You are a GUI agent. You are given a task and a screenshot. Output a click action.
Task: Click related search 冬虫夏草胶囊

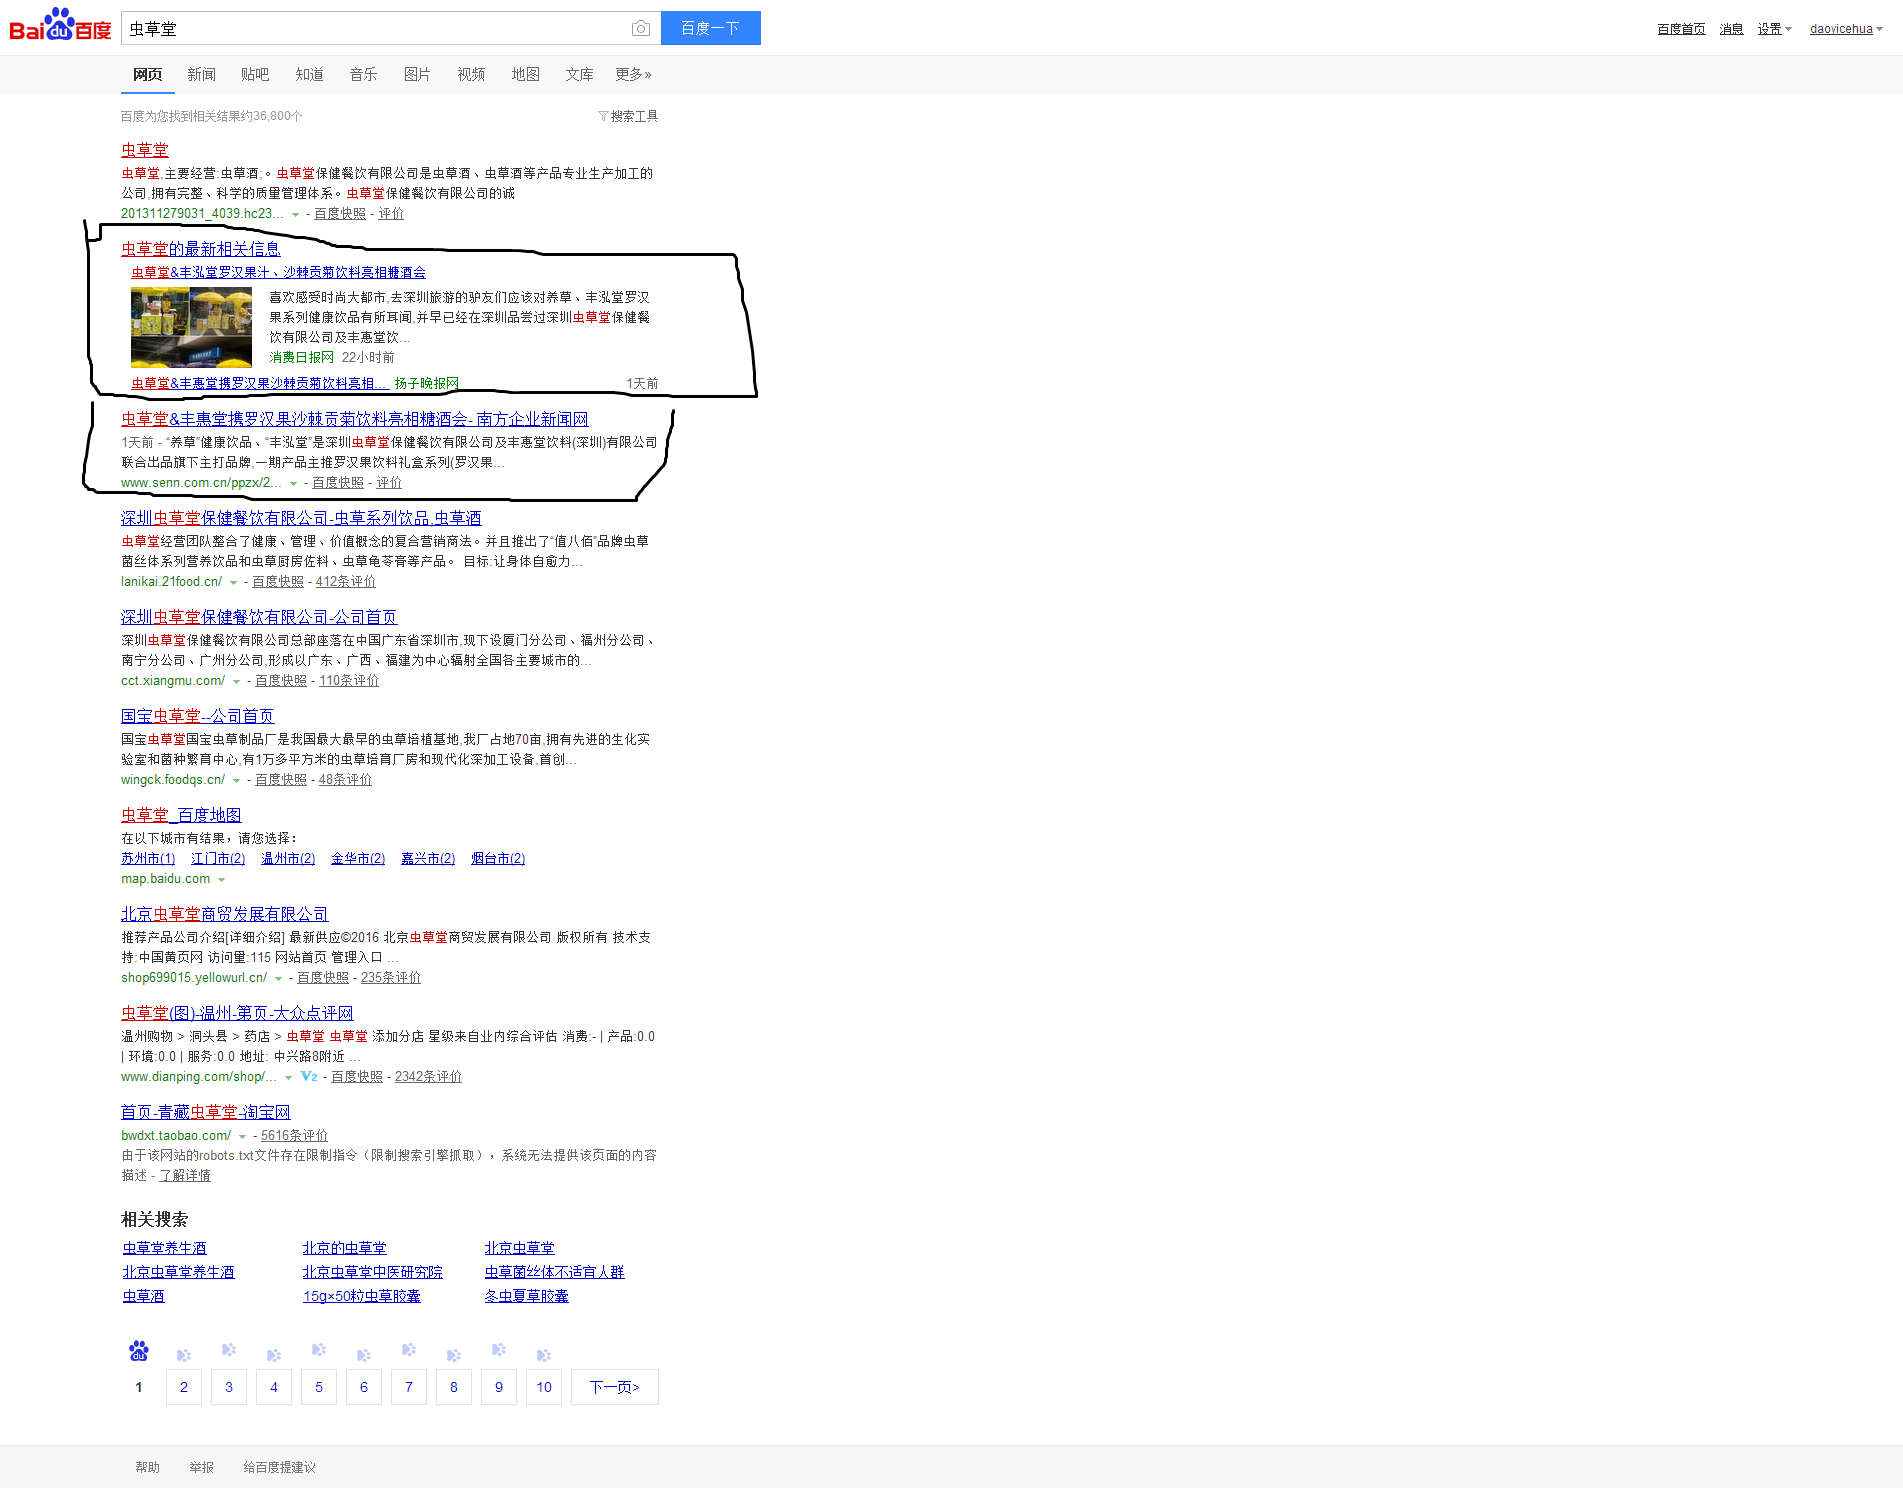[x=527, y=1296]
